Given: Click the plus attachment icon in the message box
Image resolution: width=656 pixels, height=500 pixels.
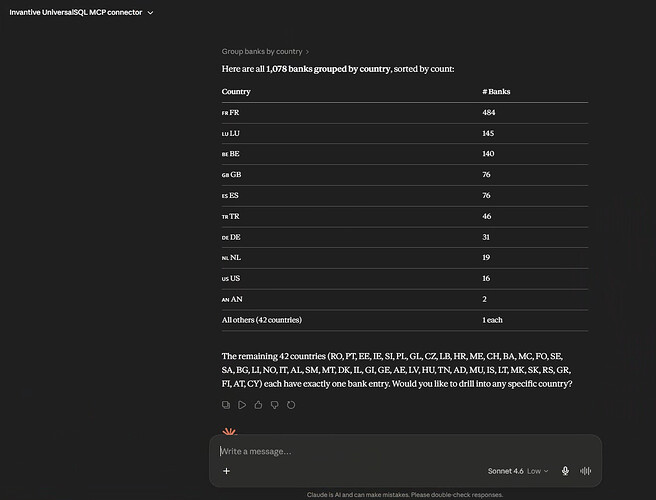Looking at the screenshot, I should point(226,471).
